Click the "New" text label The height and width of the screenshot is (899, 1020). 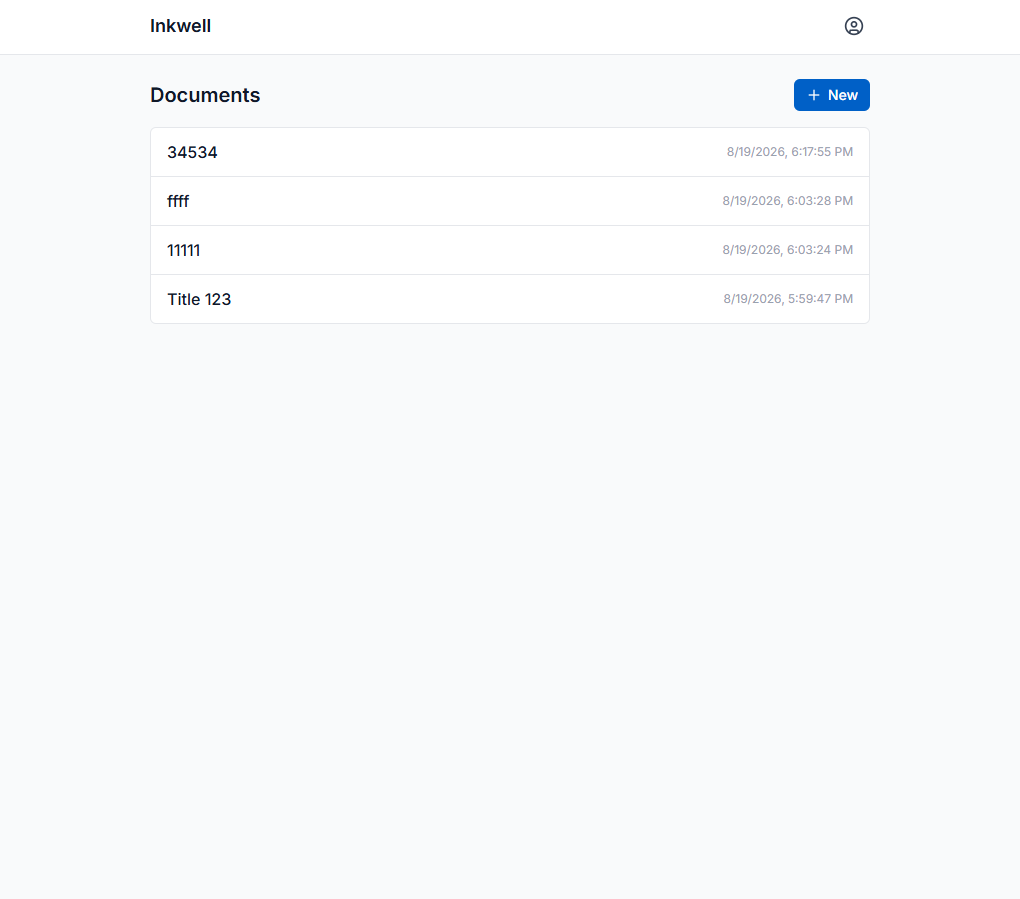coord(842,95)
